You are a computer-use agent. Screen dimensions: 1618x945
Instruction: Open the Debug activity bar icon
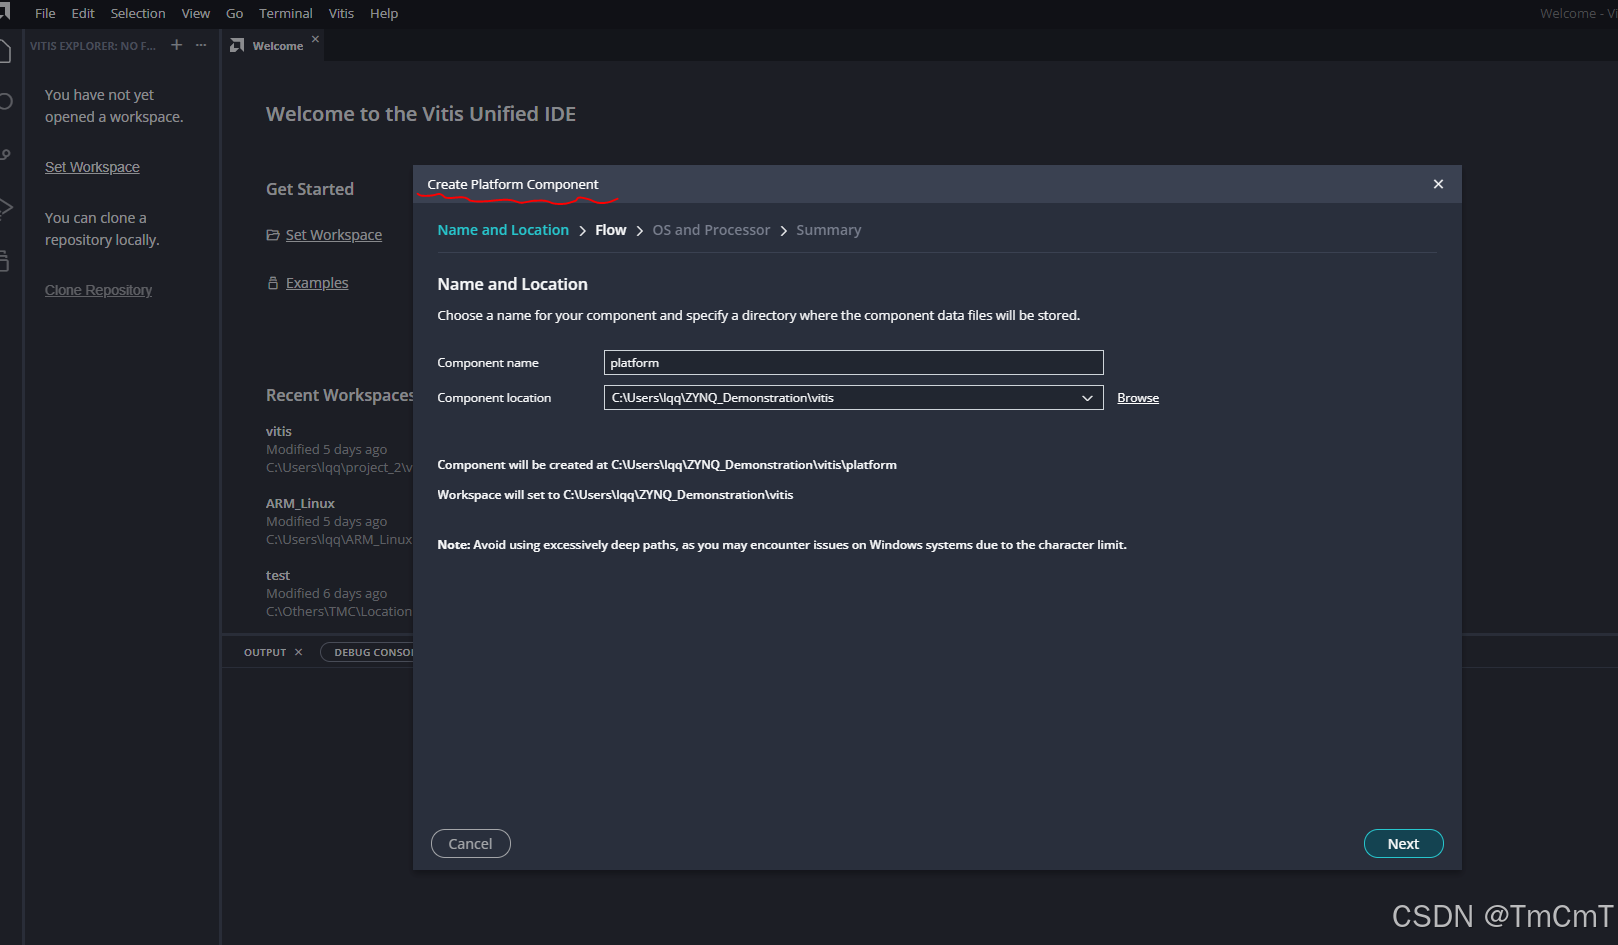5,208
